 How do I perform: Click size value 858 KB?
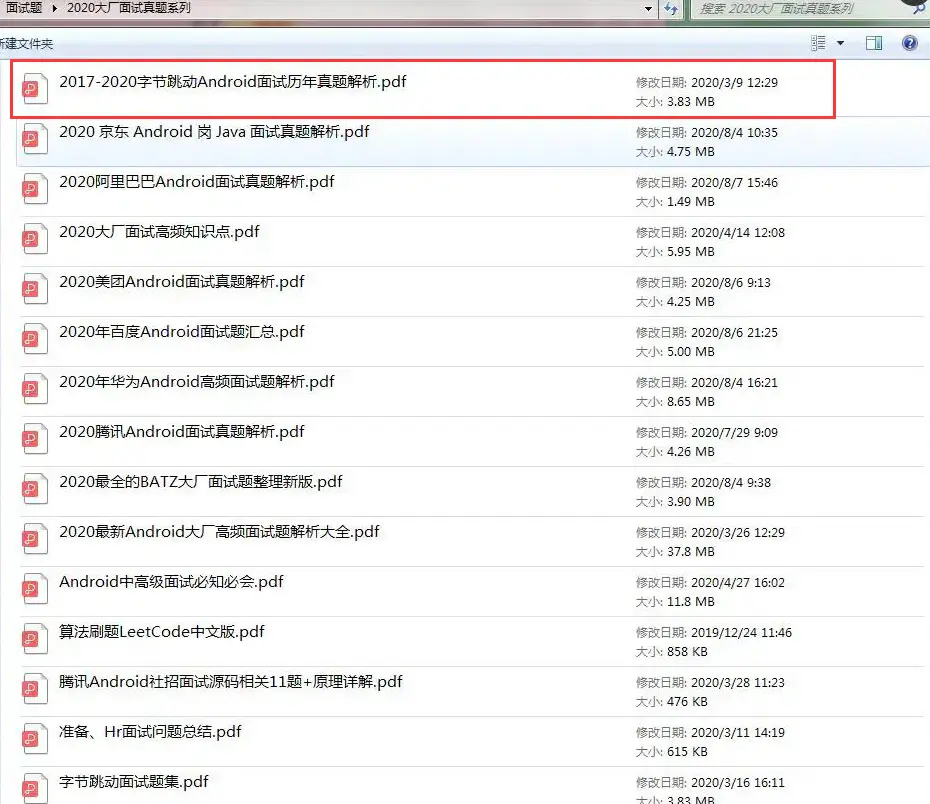pos(687,652)
